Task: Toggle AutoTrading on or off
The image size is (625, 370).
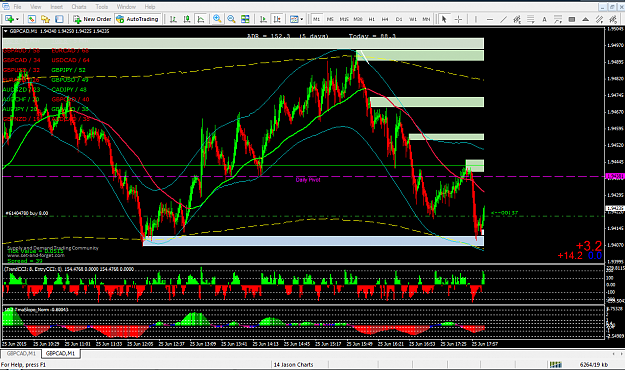Action: pos(137,19)
